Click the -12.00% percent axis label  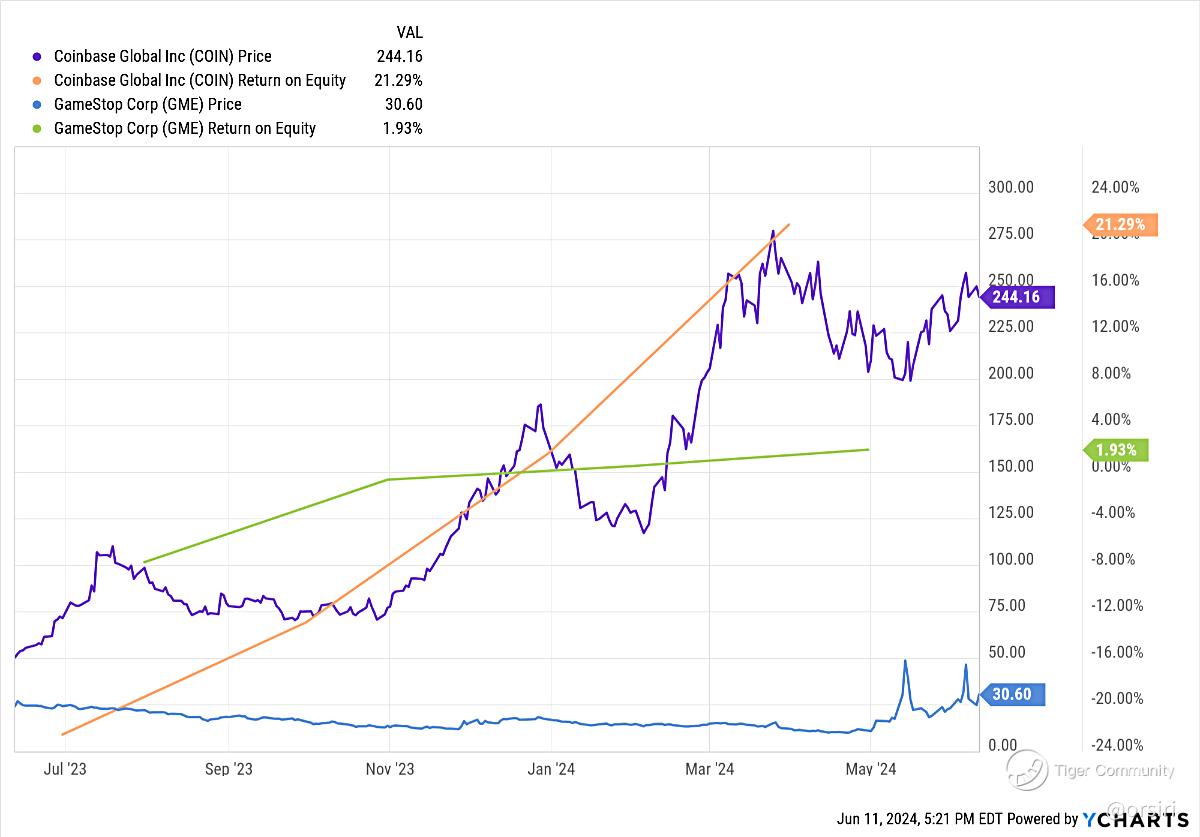tap(1117, 606)
